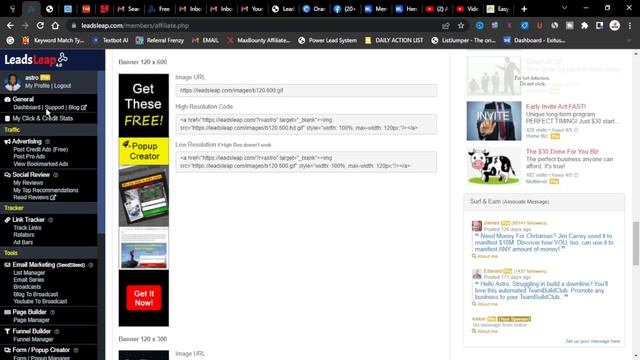Select the Low Resolution code text box
The image size is (640, 360).
[306, 162]
